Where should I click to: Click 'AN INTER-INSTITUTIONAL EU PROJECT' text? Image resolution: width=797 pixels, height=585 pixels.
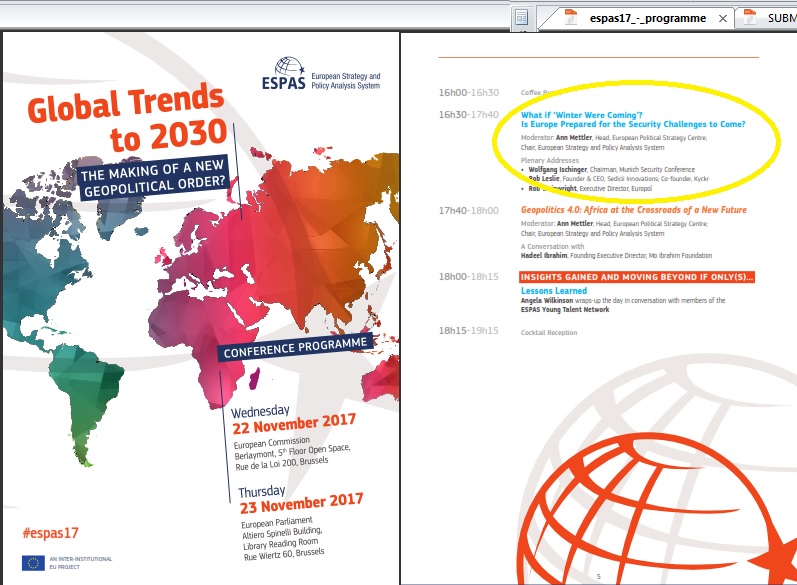(x=80, y=563)
